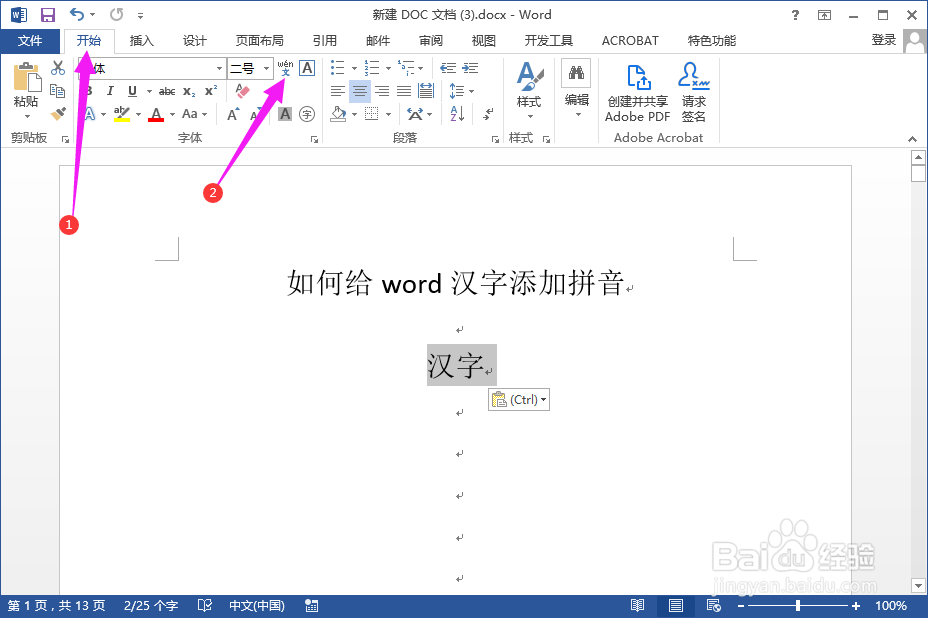The image size is (928, 618).
Task: Expand numbering list dropdown arrow
Action: point(388,69)
